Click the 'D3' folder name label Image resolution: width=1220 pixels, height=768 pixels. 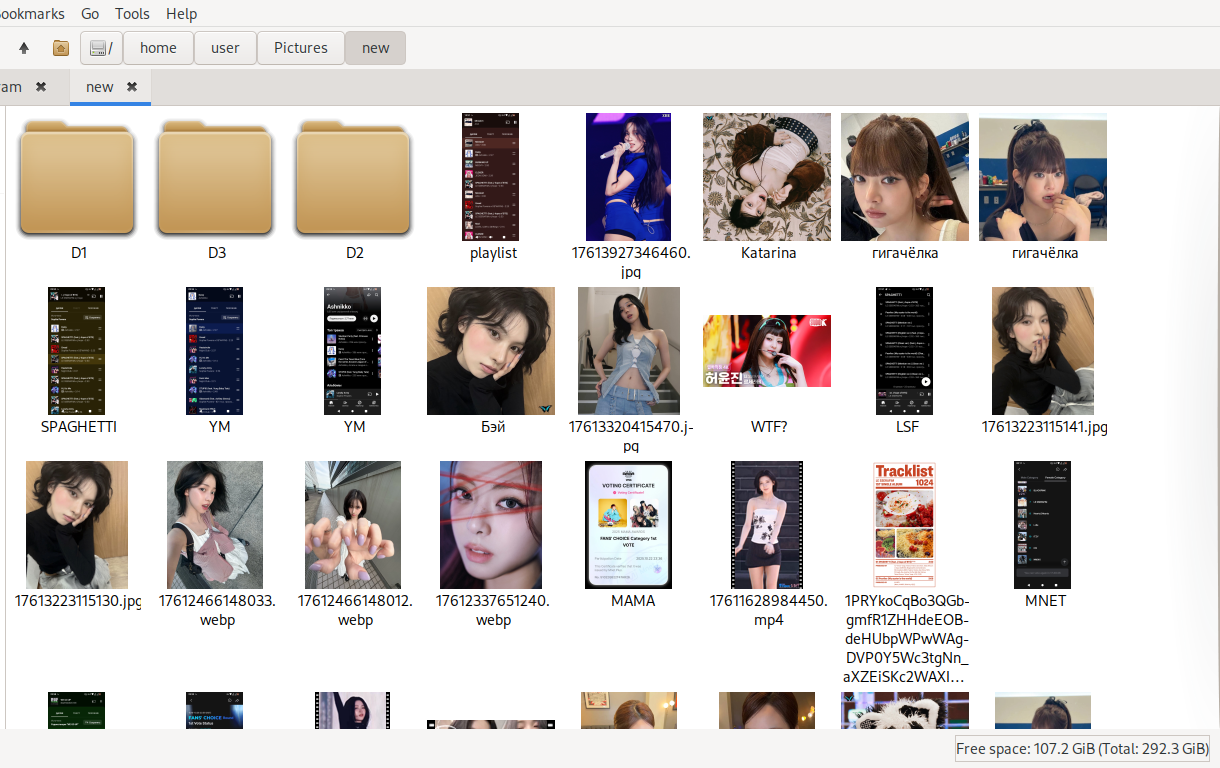point(217,253)
